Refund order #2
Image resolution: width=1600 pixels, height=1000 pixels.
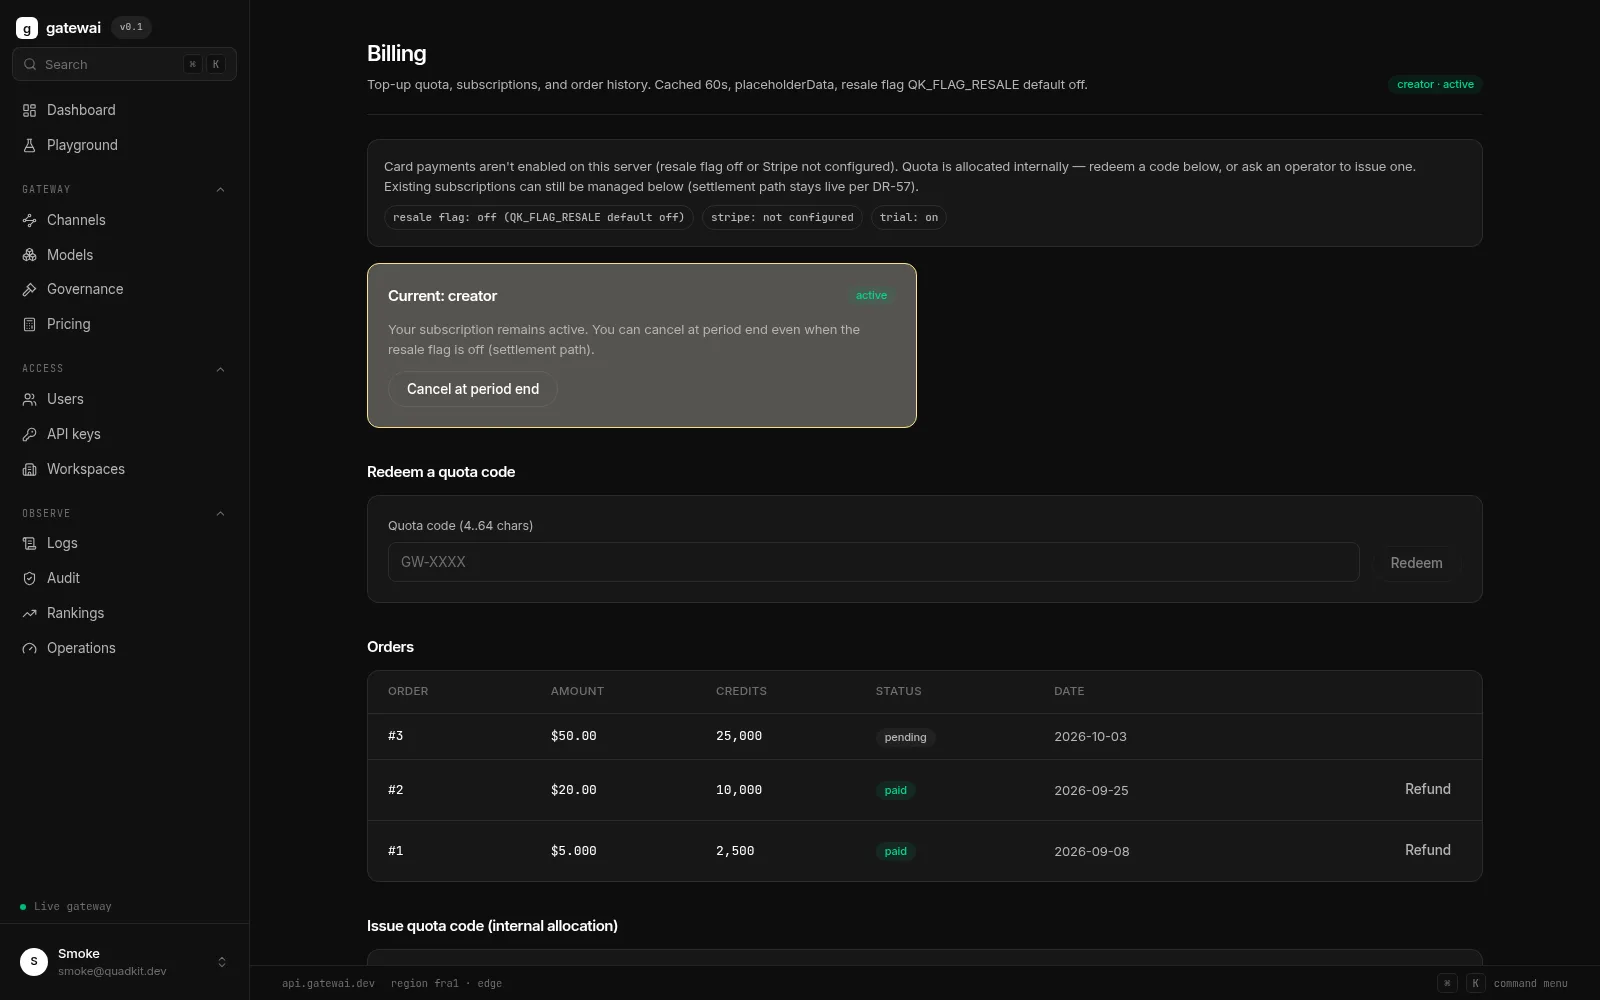[x=1427, y=789]
